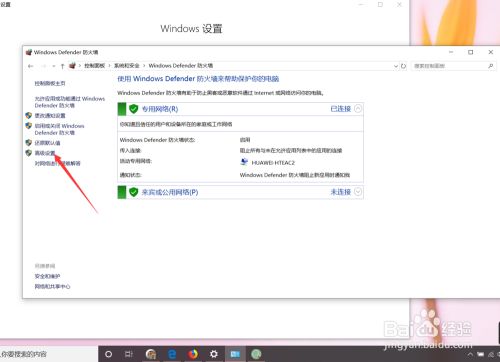Open the 还原默认值 restore defaults link

[x=47, y=143]
